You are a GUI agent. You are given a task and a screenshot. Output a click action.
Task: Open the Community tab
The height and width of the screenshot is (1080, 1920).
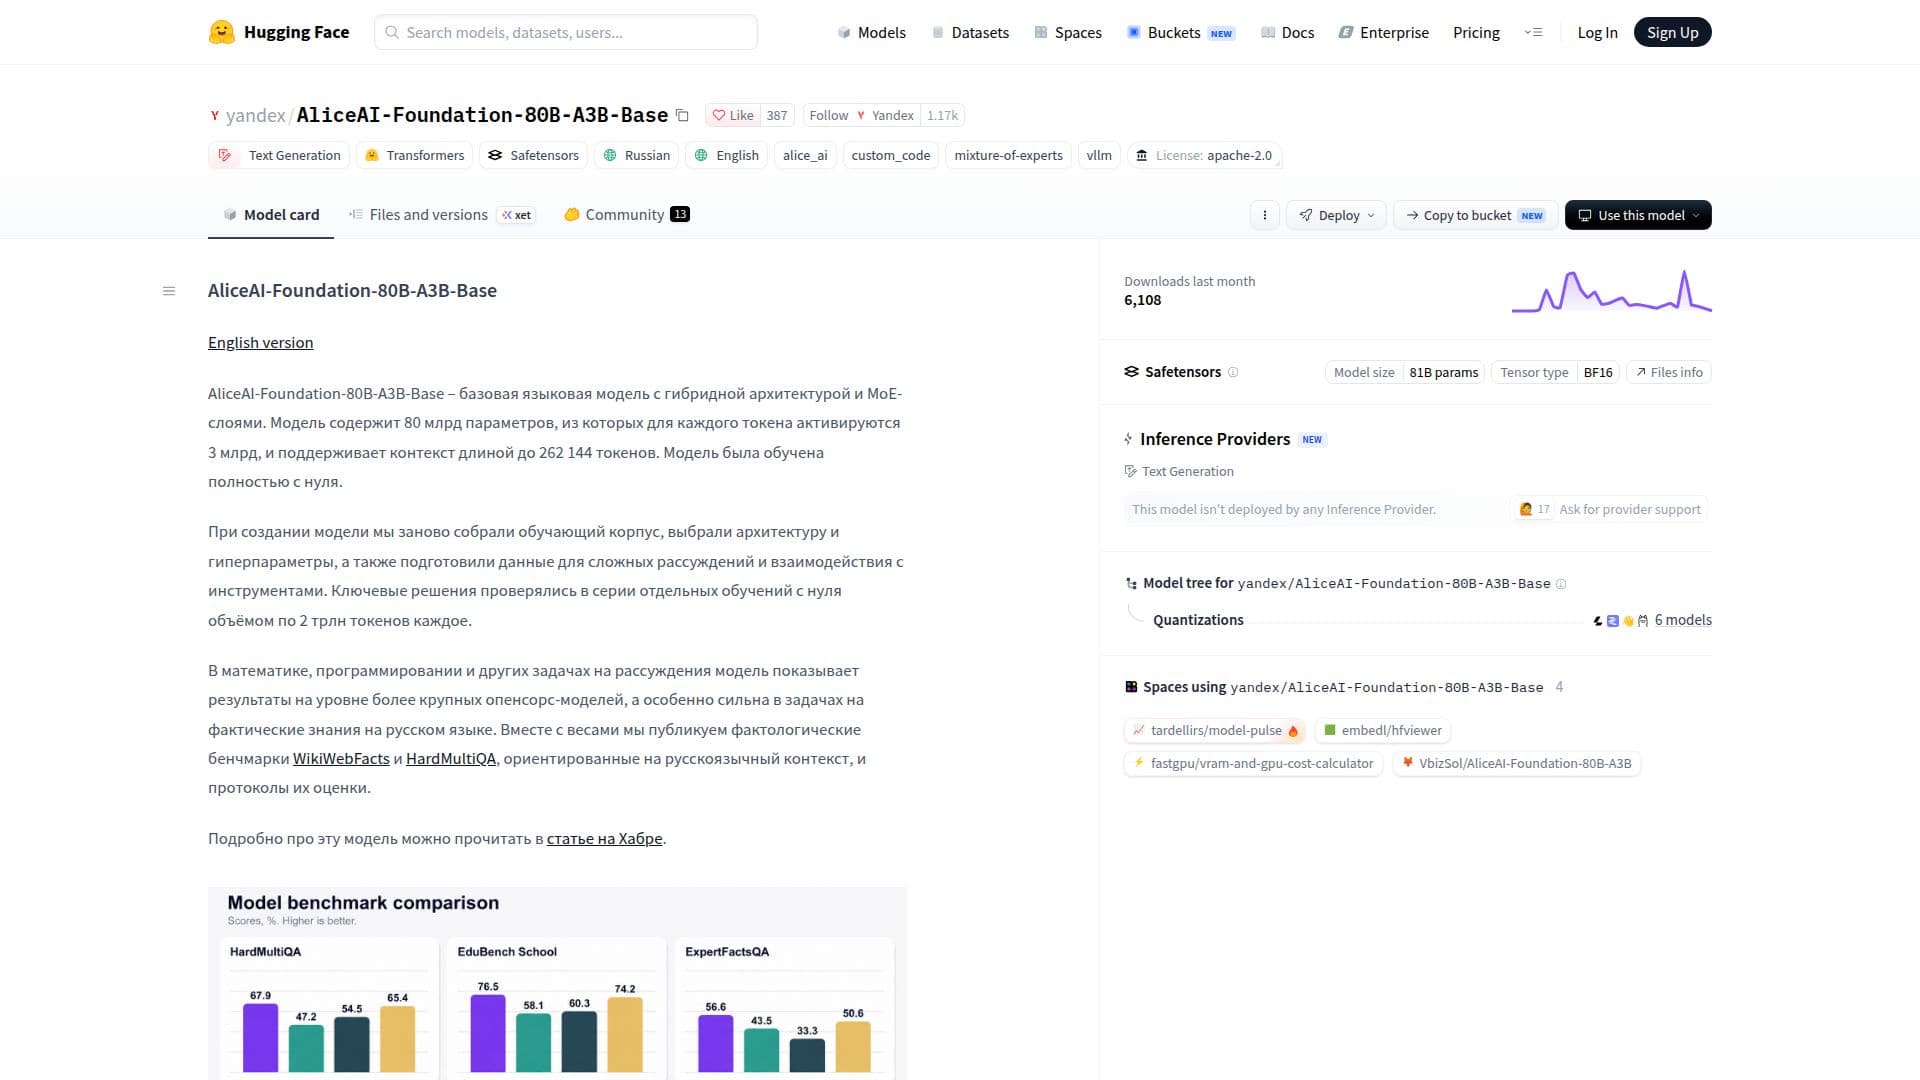pos(626,215)
